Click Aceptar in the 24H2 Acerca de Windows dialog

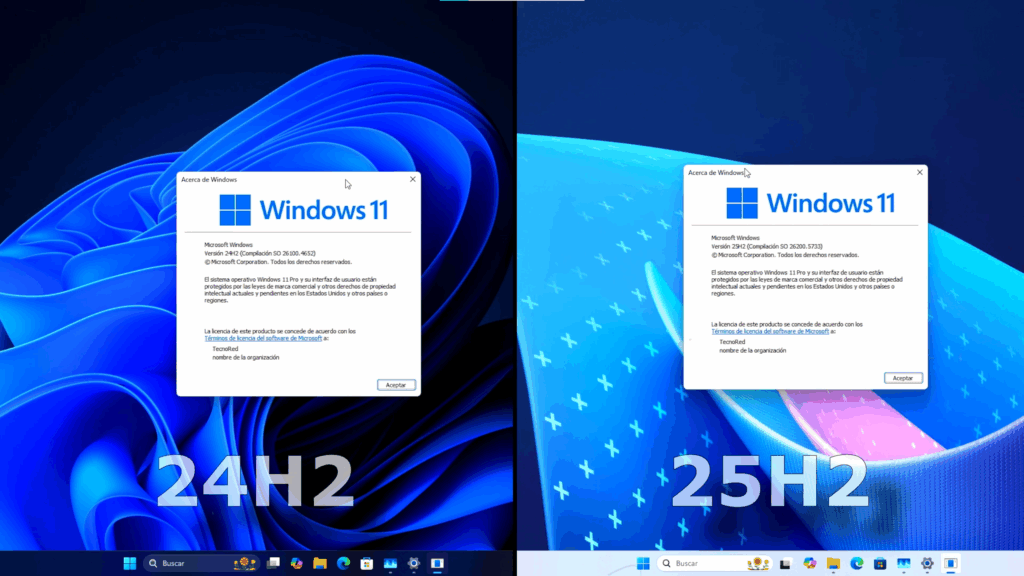pyautogui.click(x=396, y=385)
